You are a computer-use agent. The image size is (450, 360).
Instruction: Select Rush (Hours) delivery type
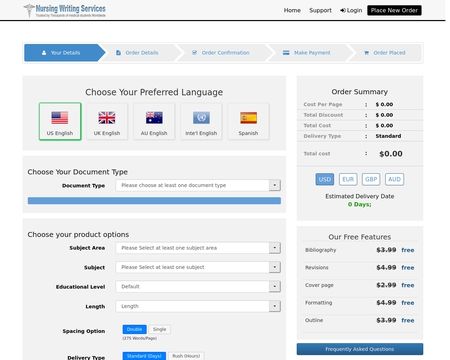coord(186,356)
